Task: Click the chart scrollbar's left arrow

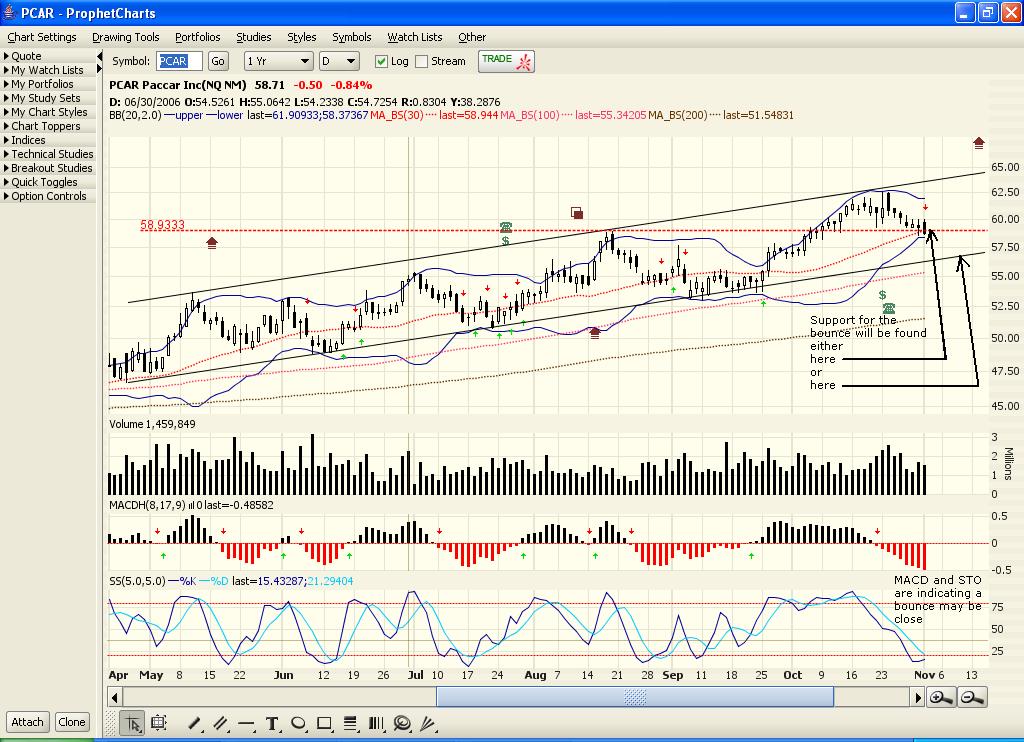Action: point(115,698)
